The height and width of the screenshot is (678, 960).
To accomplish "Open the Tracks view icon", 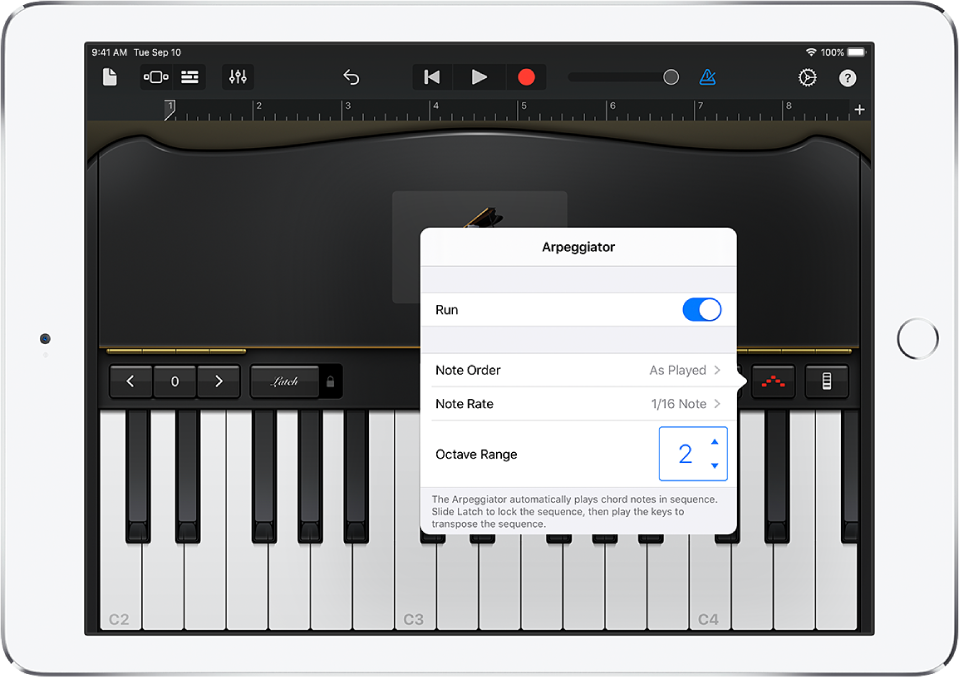I will [155, 77].
